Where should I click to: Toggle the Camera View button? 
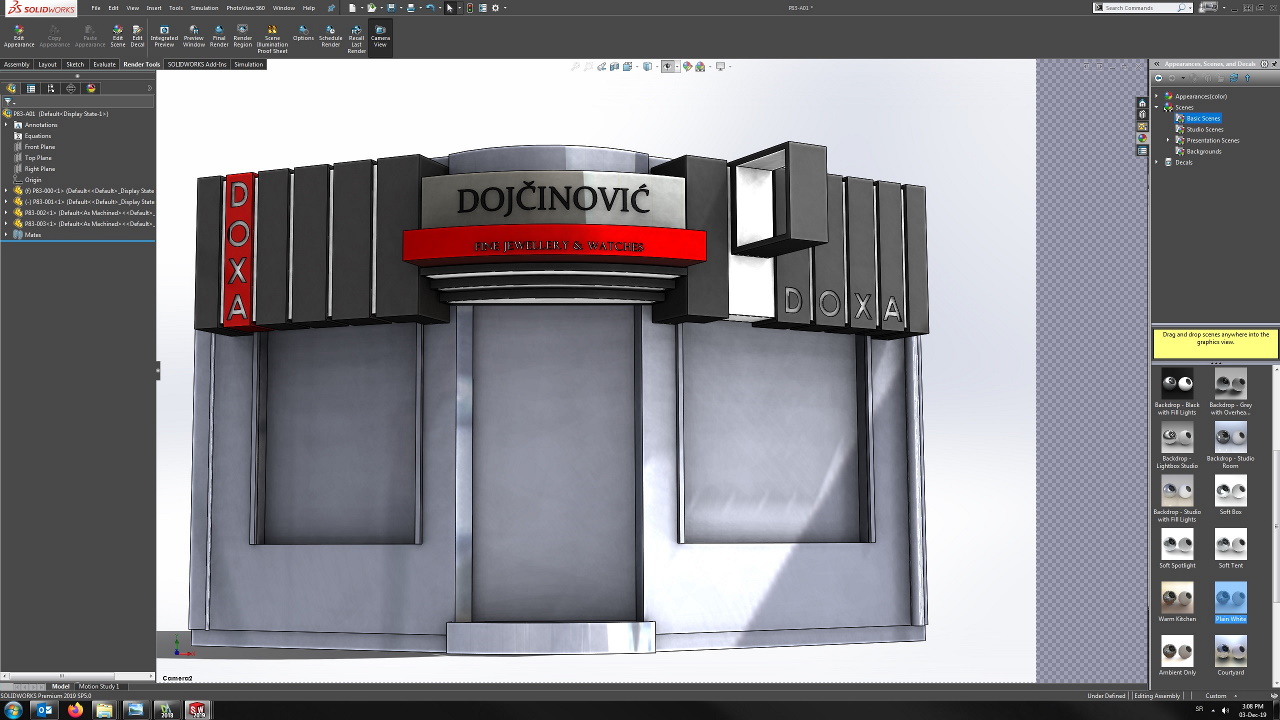click(380, 36)
